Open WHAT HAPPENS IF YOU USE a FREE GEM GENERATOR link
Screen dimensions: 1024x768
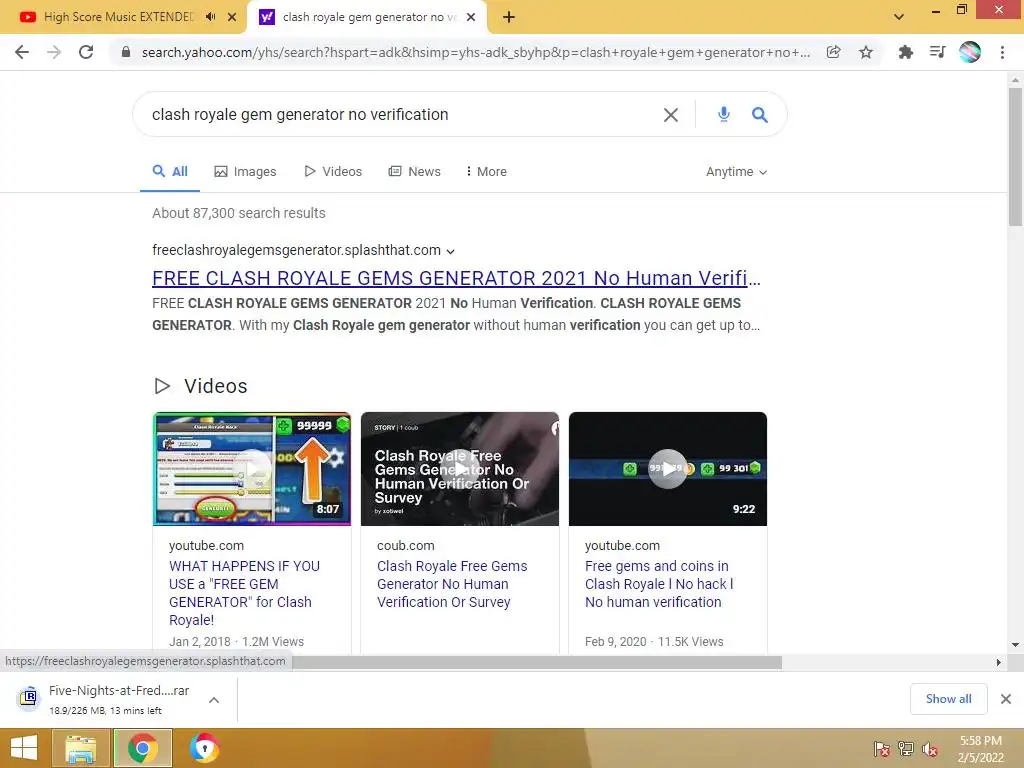coord(244,593)
